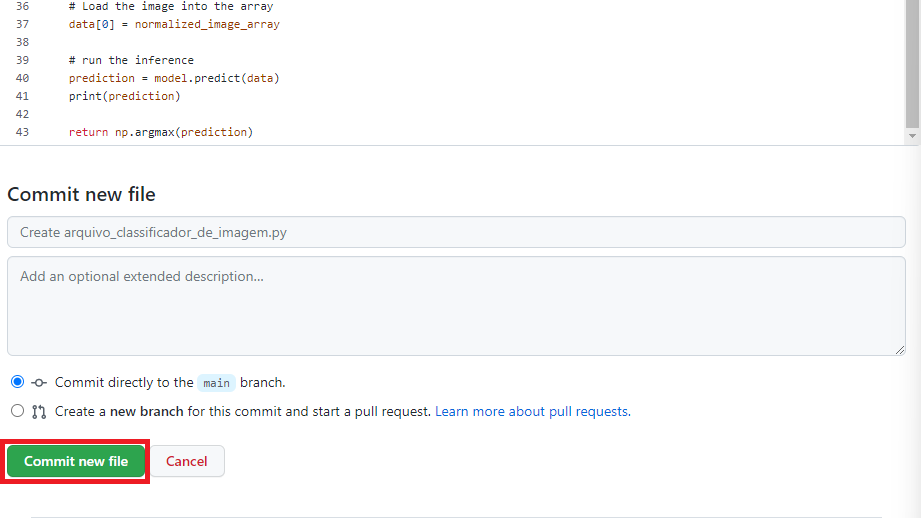Select Commit directly to the main branch
This screenshot has height=518, width=921.
pos(18,382)
